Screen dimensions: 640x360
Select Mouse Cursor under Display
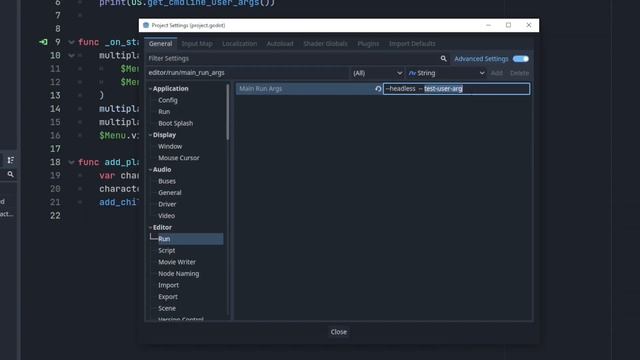pyautogui.click(x=179, y=158)
